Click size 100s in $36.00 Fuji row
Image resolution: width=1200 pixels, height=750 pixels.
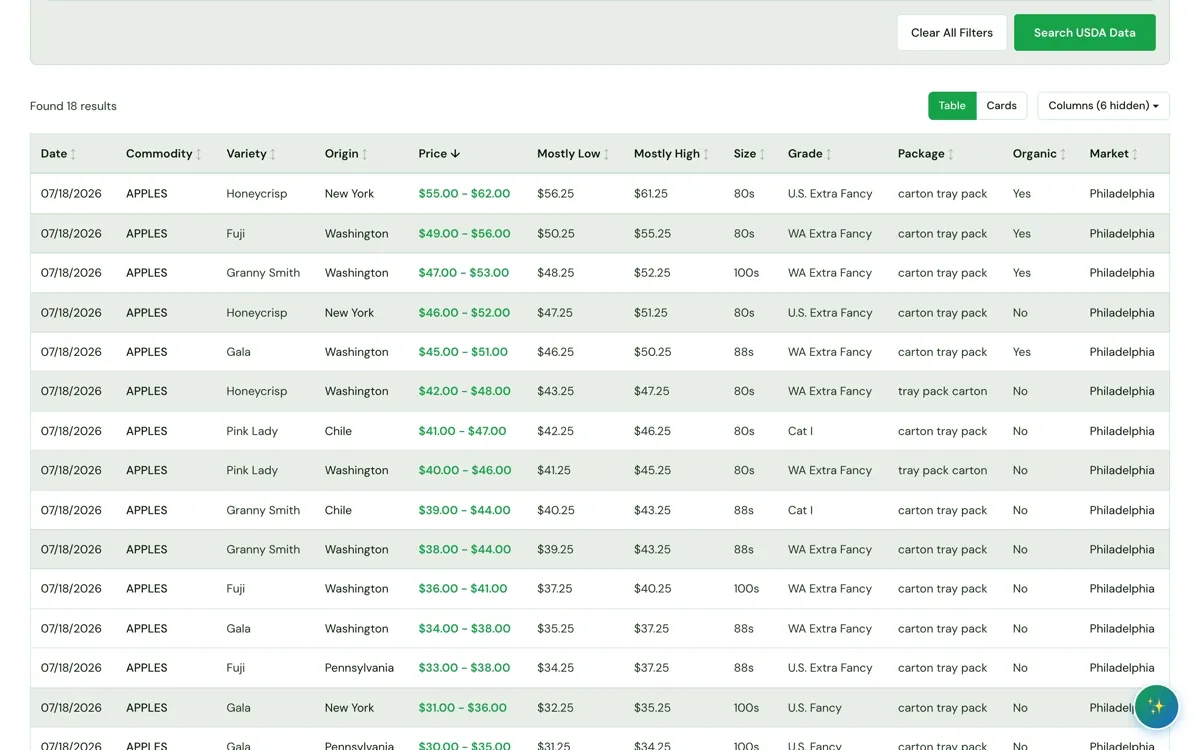point(746,589)
